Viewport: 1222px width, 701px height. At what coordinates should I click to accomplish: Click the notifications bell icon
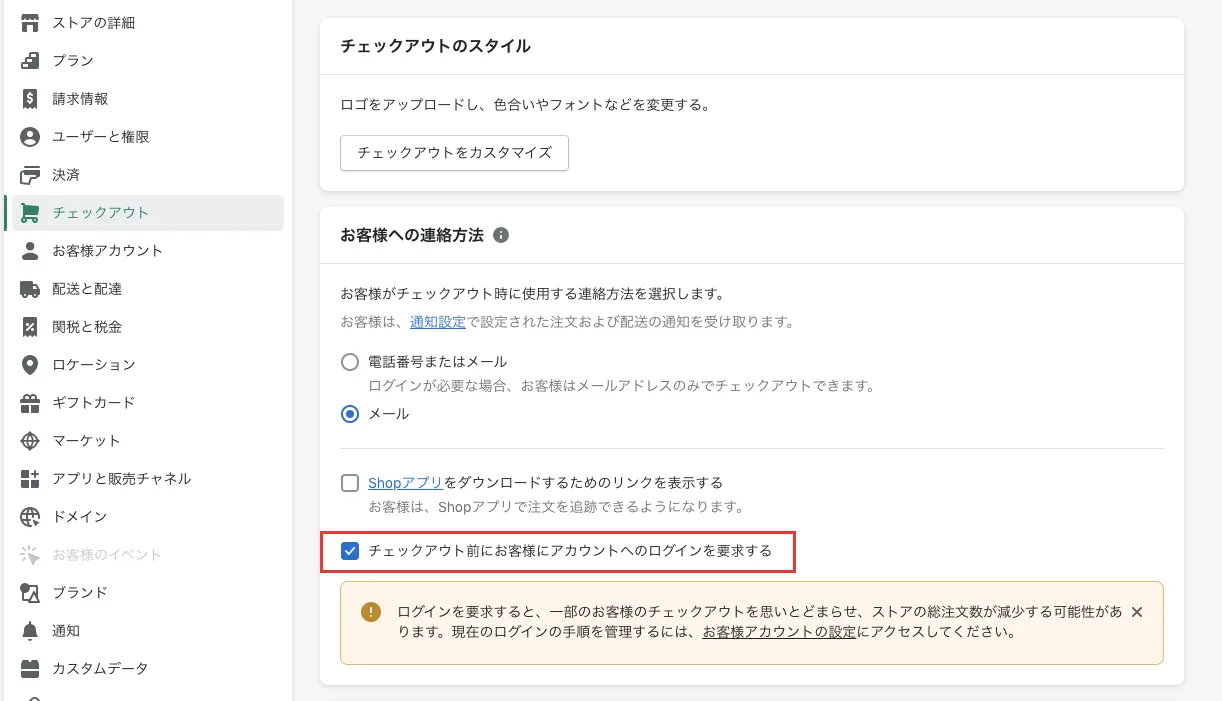pos(30,631)
